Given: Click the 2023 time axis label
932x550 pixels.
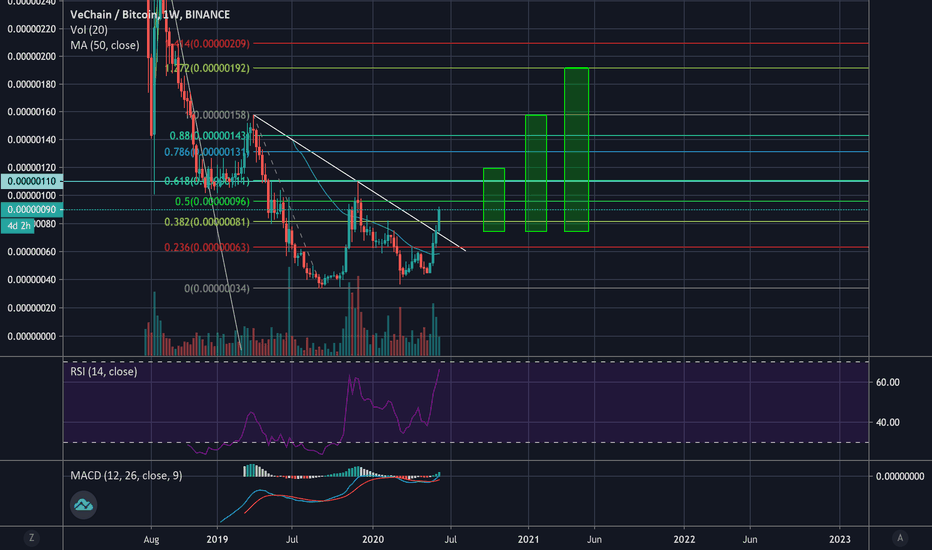Looking at the screenshot, I should click(840, 539).
